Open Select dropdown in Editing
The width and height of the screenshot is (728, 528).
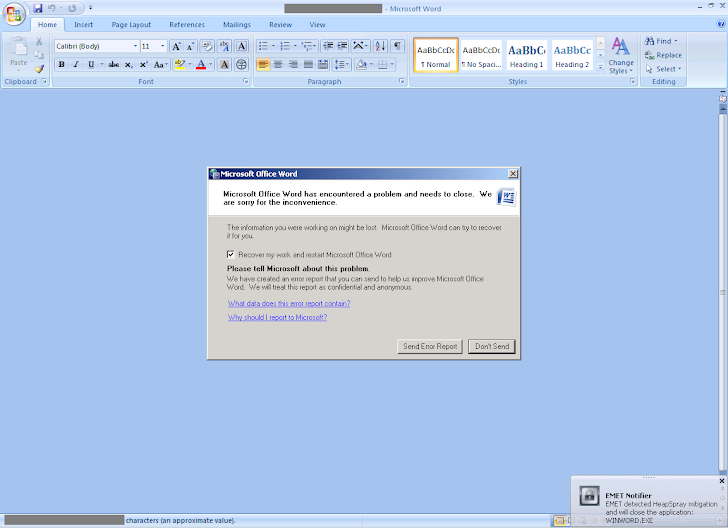pos(663,69)
